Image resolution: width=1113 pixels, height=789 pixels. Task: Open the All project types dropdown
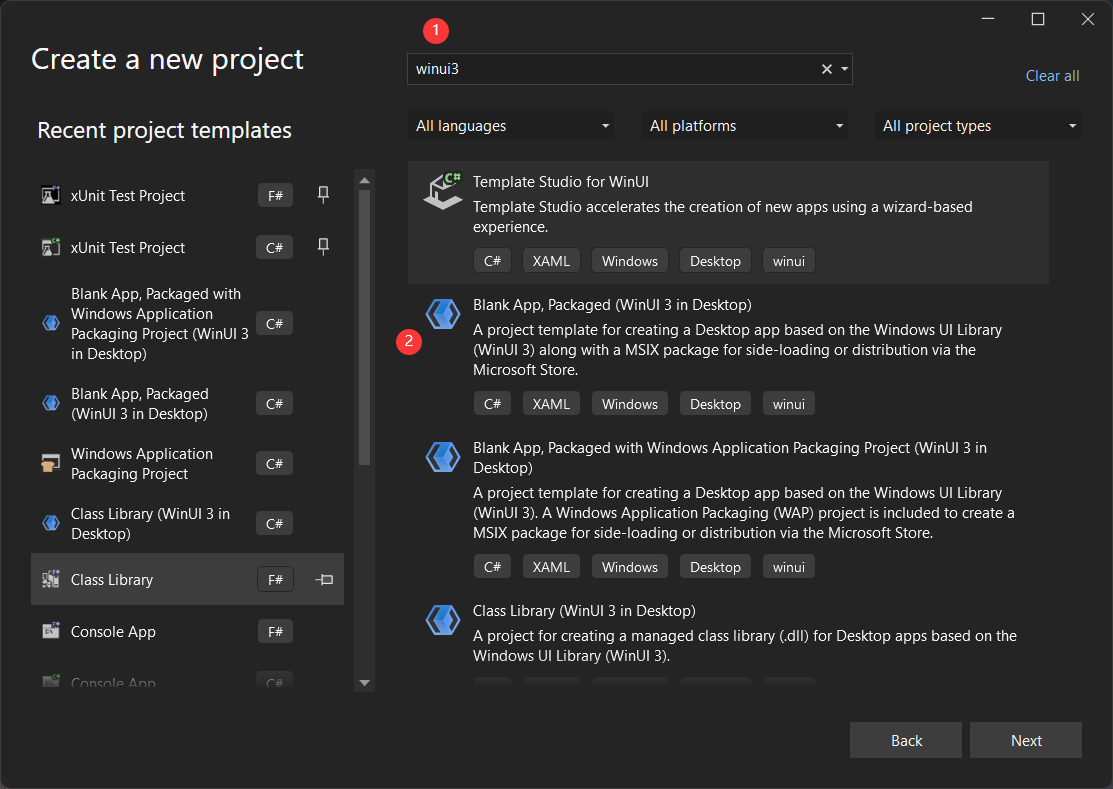click(x=1071, y=125)
